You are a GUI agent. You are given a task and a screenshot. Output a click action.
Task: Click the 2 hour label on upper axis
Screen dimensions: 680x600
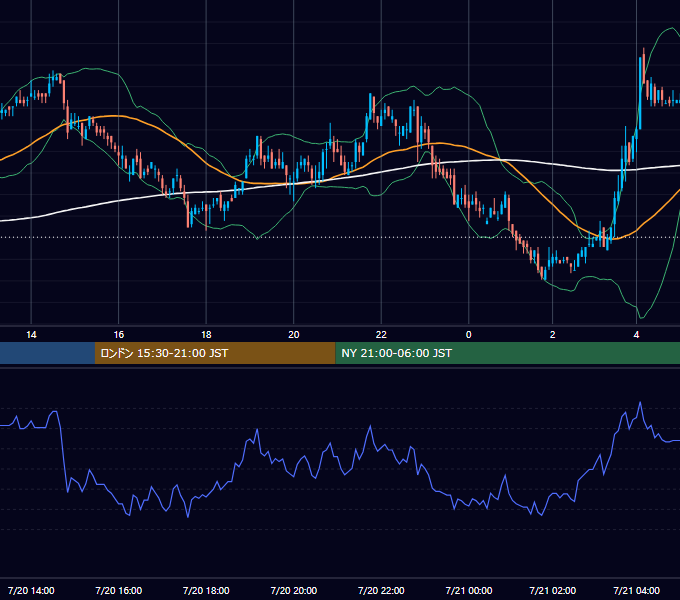pos(552,335)
